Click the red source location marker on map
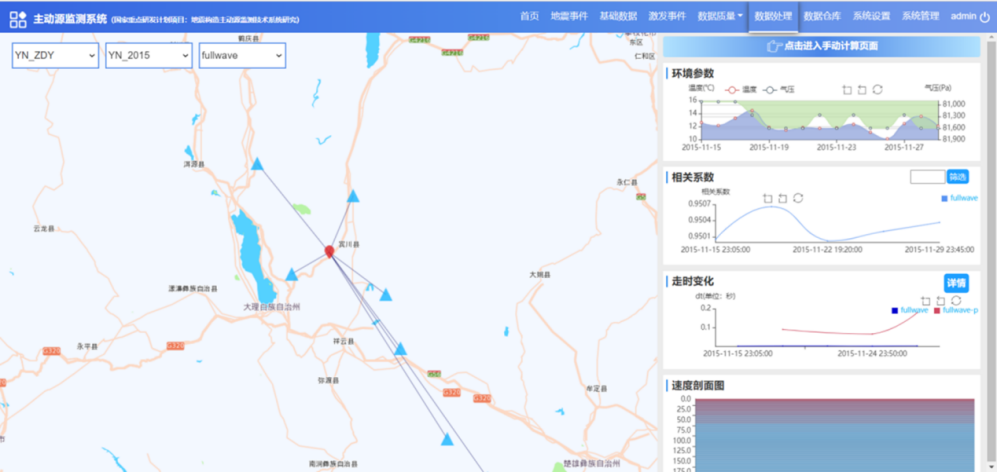 click(x=329, y=251)
